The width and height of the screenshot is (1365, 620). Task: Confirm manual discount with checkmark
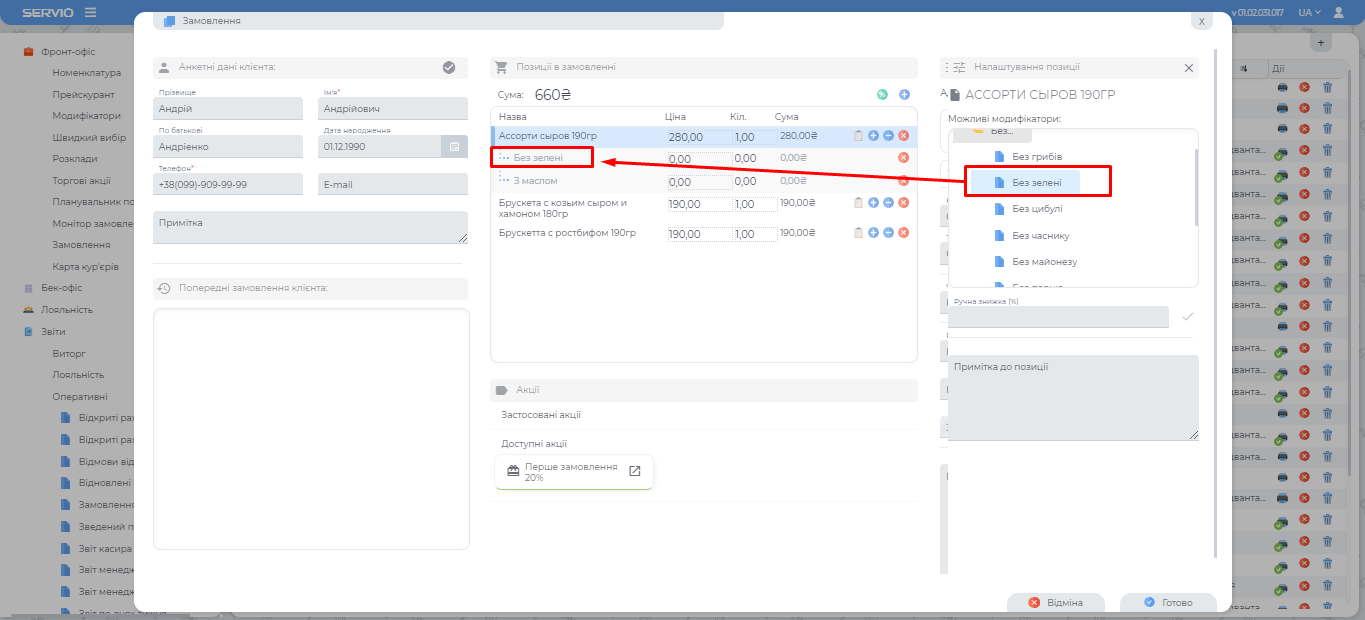tap(1188, 317)
